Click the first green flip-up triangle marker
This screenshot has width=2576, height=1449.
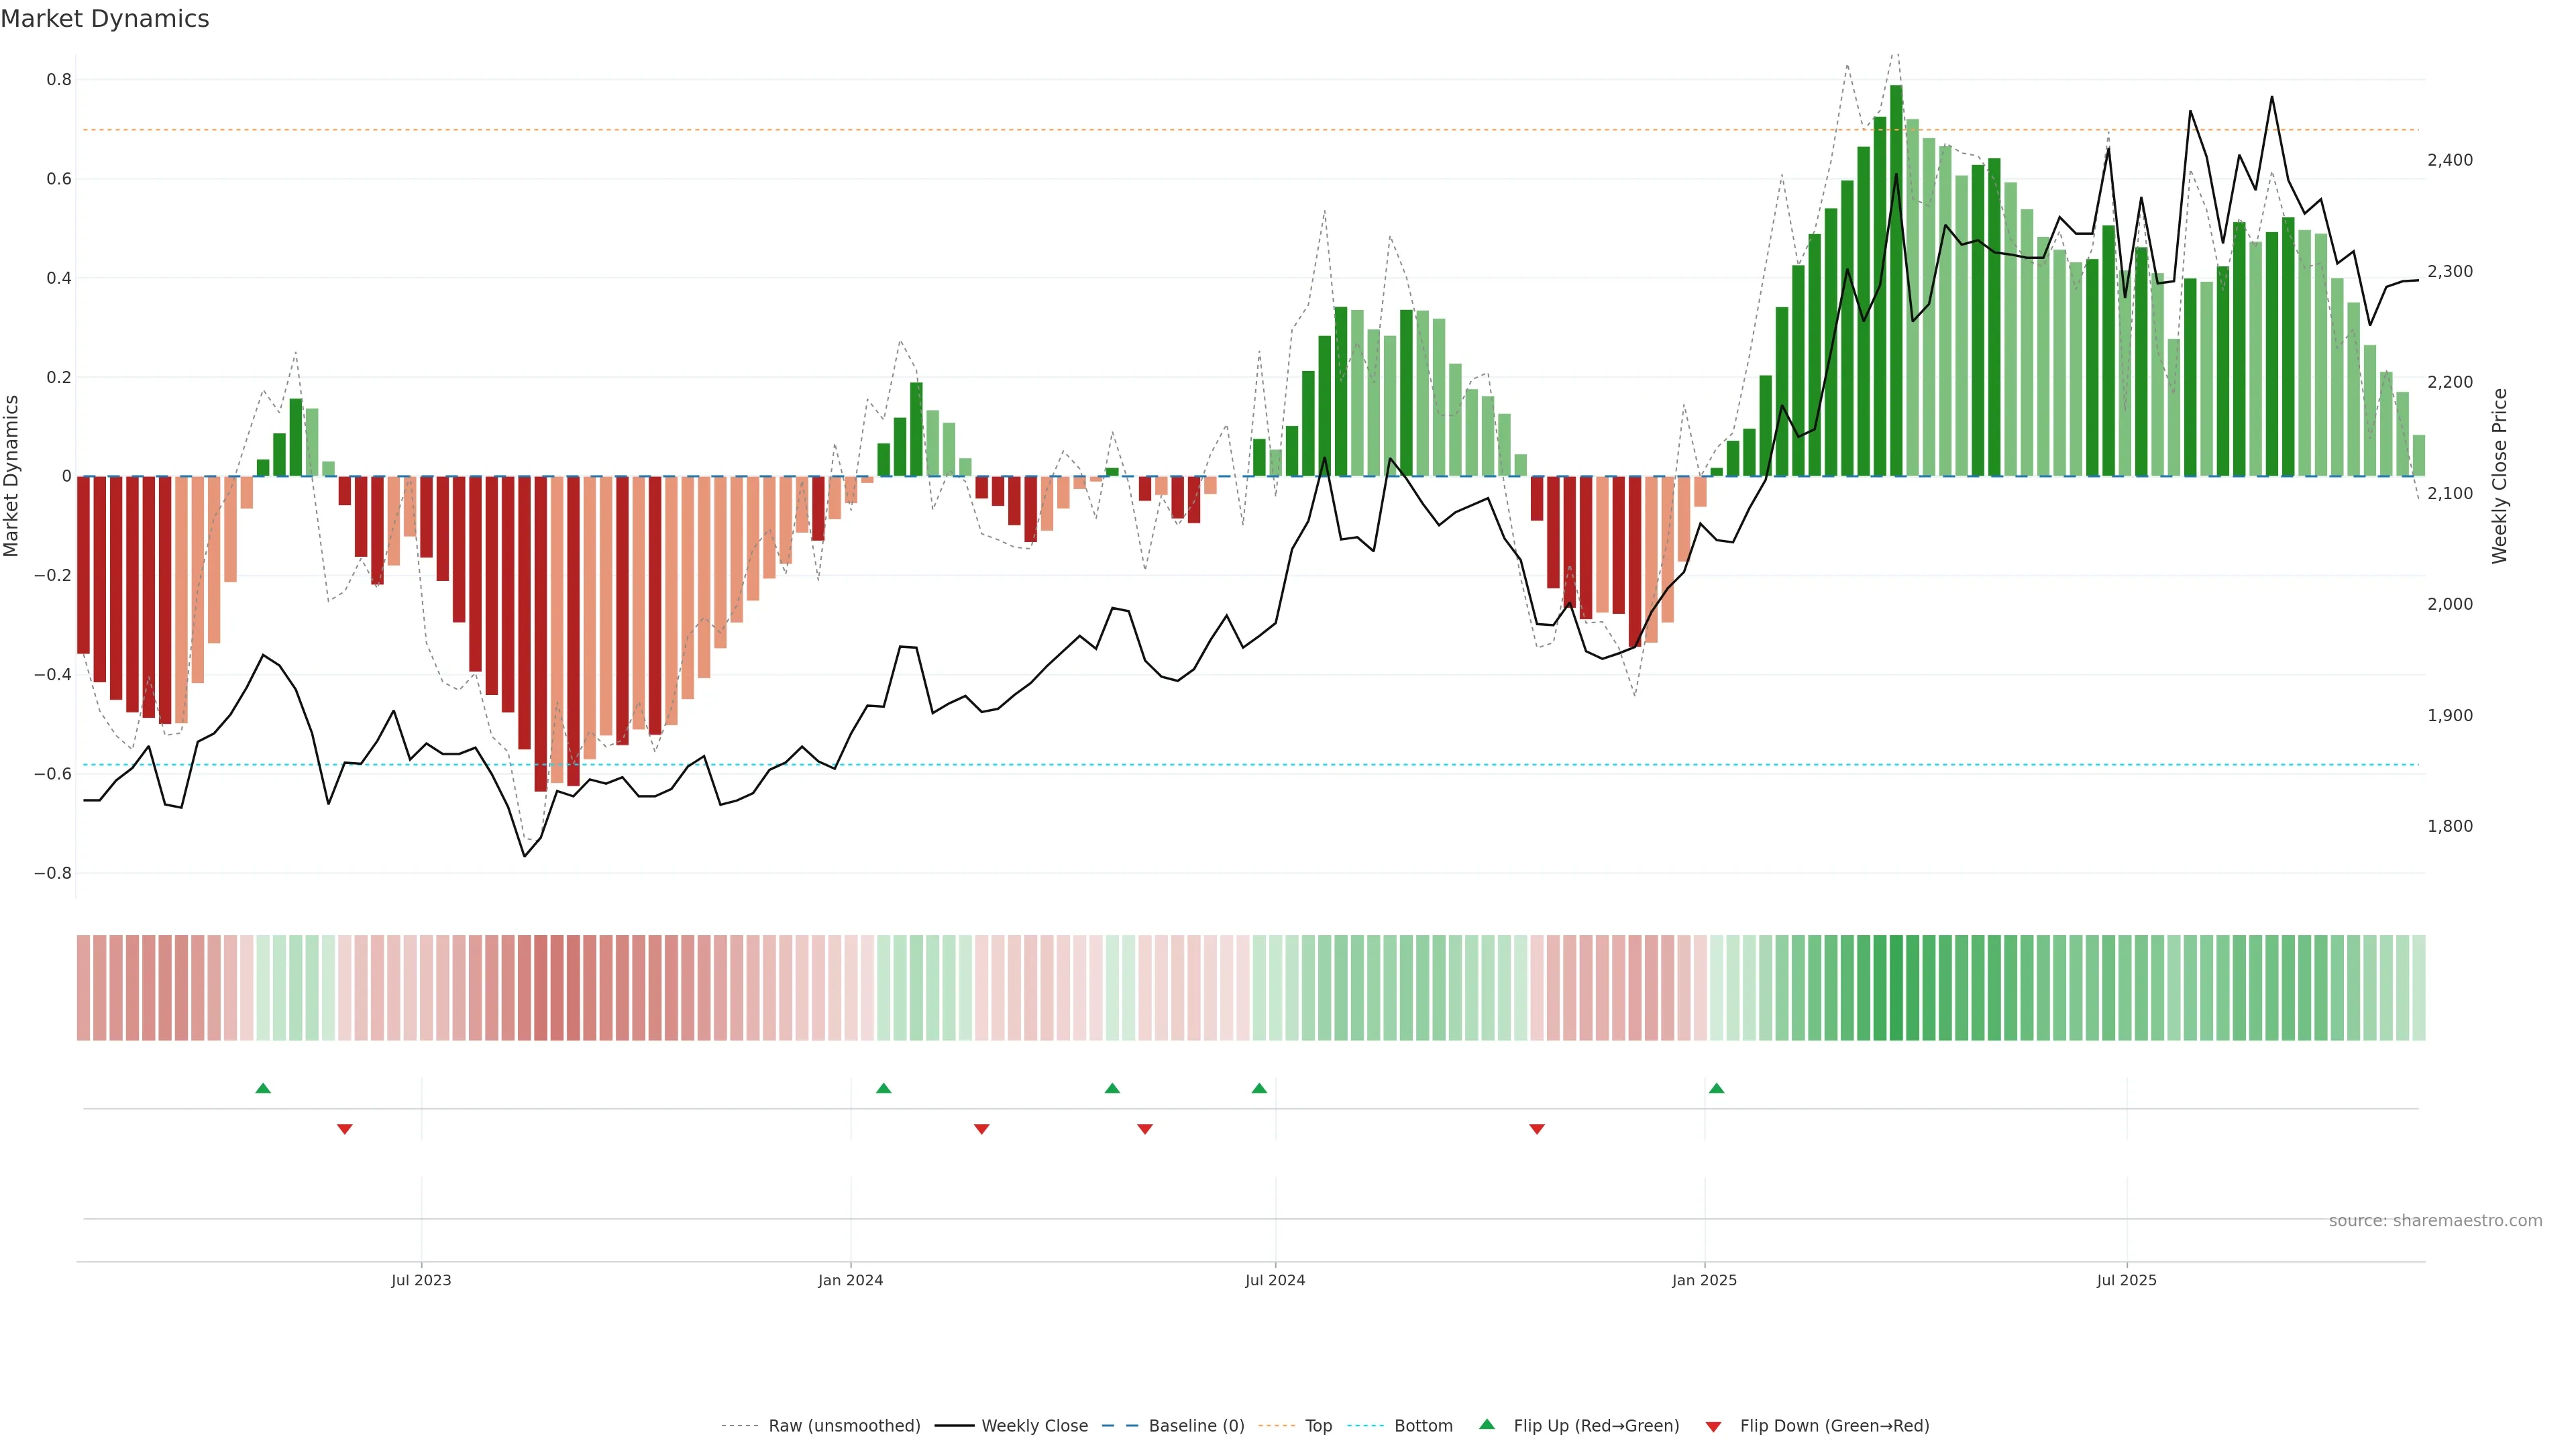263,1088
